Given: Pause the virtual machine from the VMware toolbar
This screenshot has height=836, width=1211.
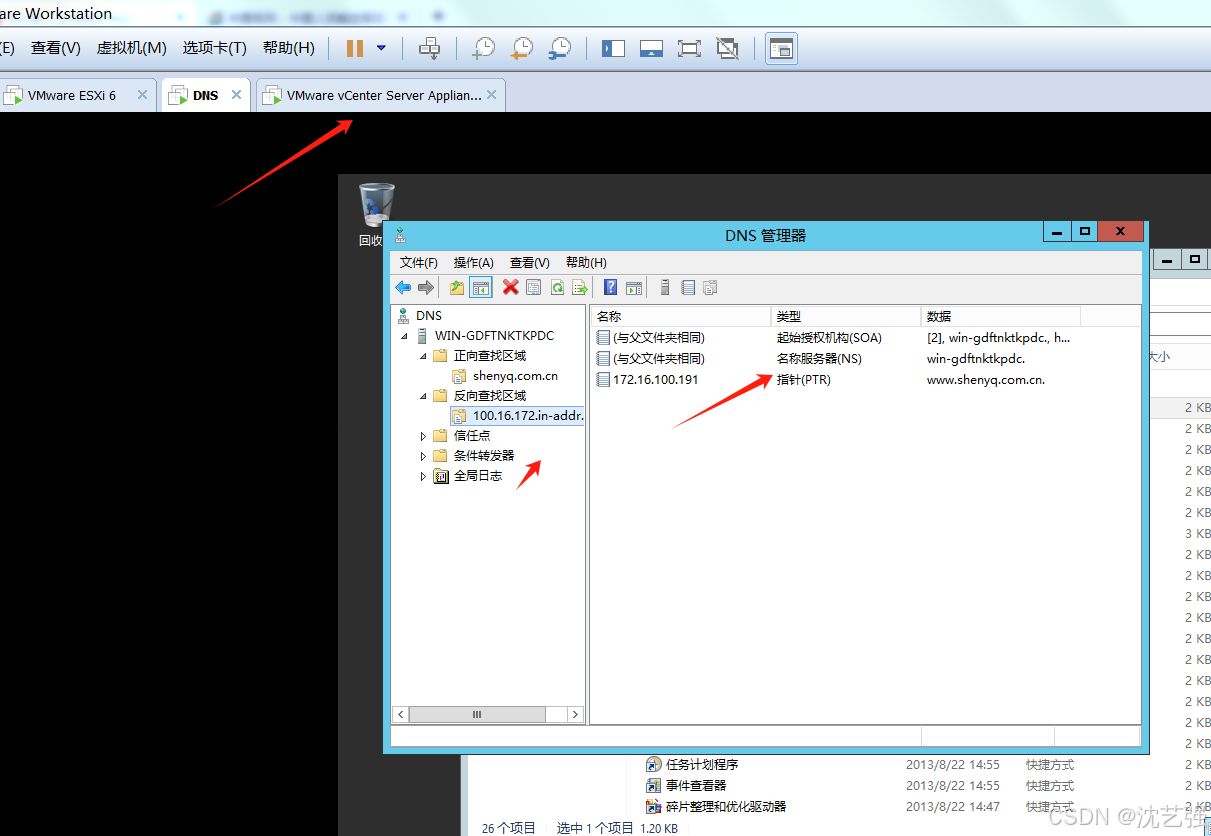Looking at the screenshot, I should point(355,48).
